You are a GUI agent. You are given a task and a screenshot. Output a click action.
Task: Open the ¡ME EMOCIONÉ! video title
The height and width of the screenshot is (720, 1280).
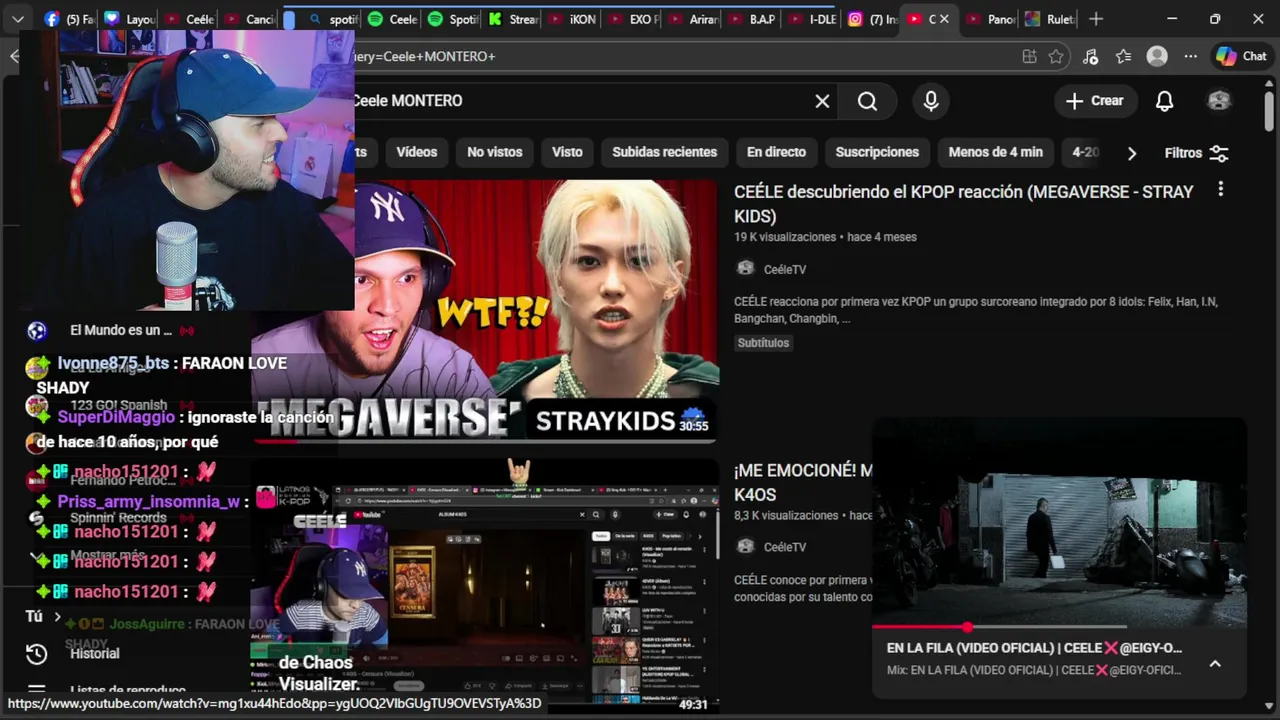803,482
